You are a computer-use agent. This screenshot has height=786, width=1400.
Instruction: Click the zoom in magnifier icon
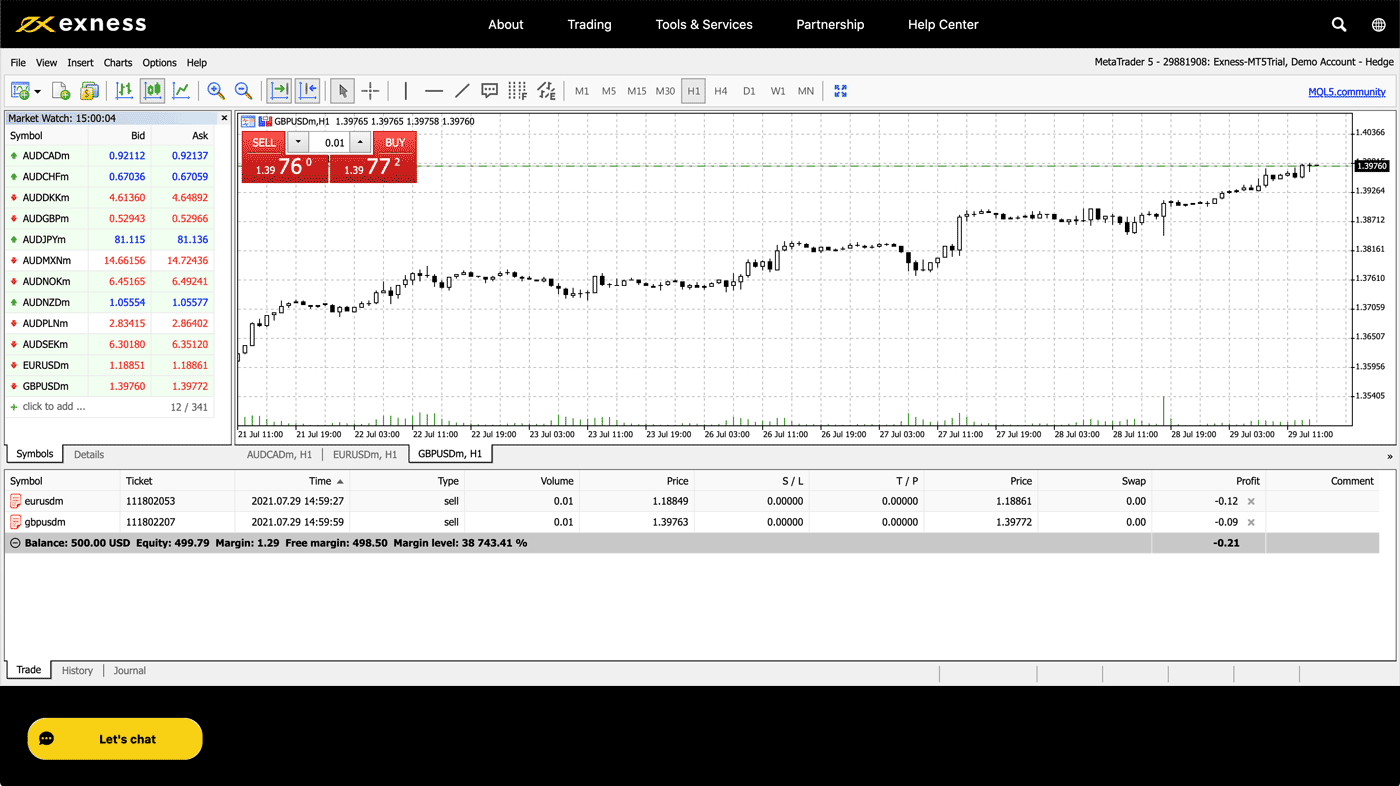(x=215, y=91)
